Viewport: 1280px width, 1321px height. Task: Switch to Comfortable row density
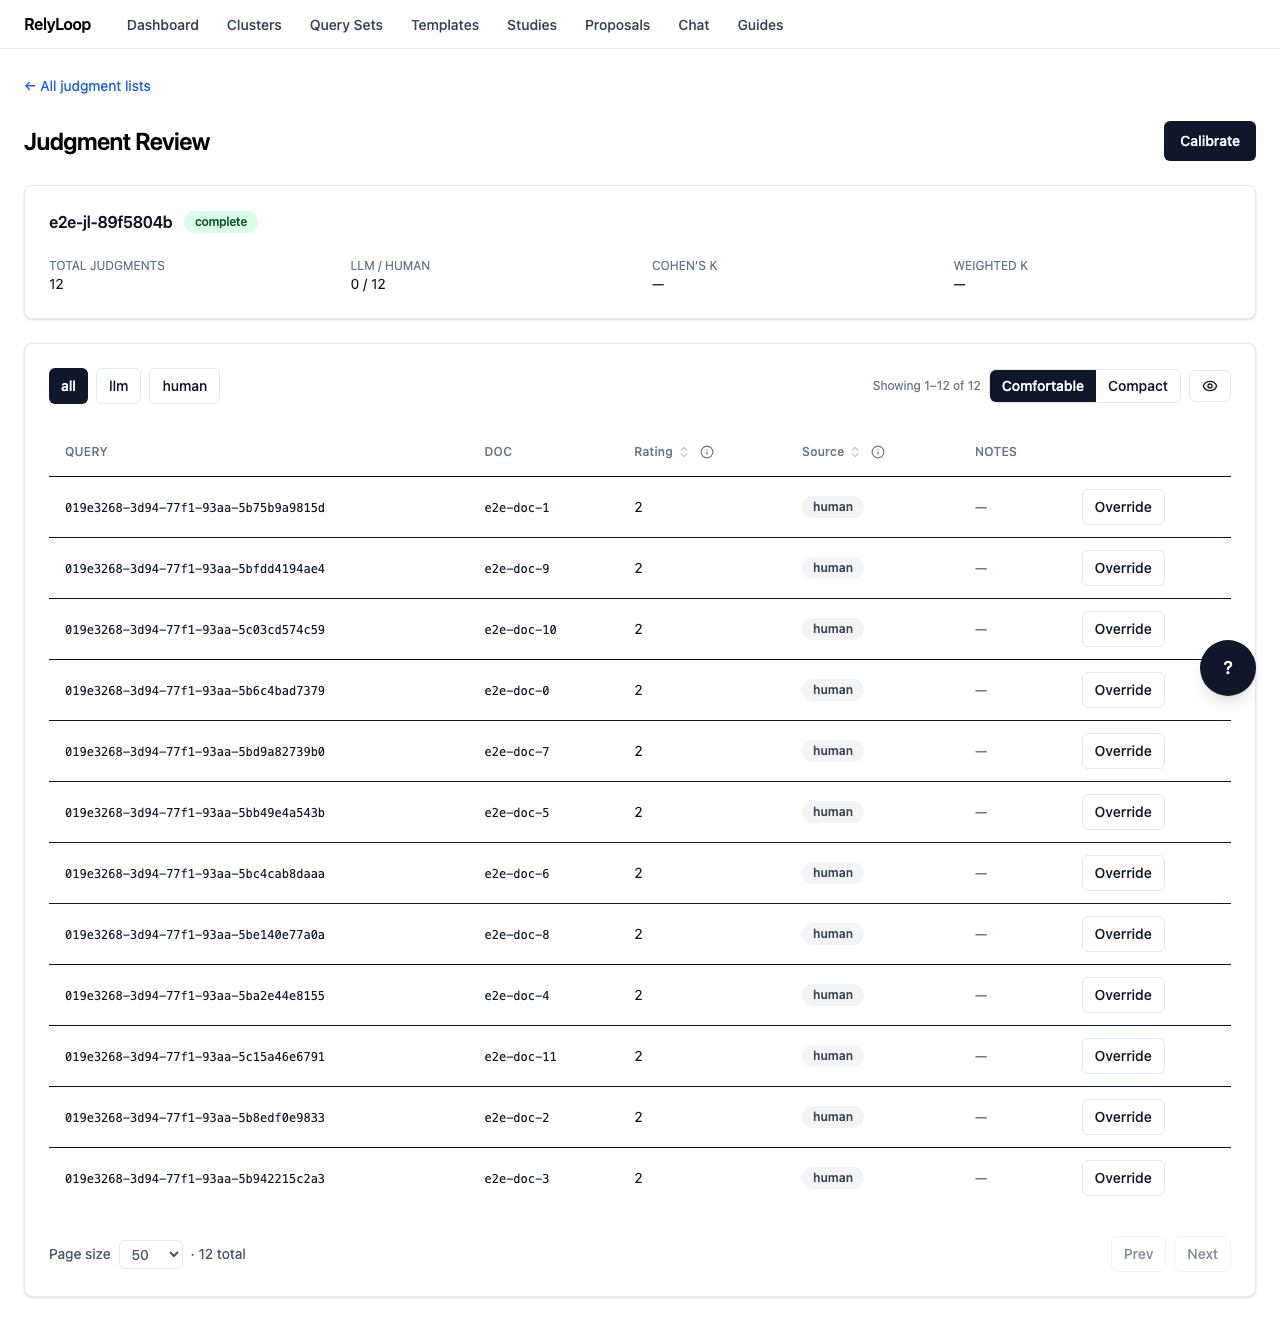pyautogui.click(x=1042, y=386)
